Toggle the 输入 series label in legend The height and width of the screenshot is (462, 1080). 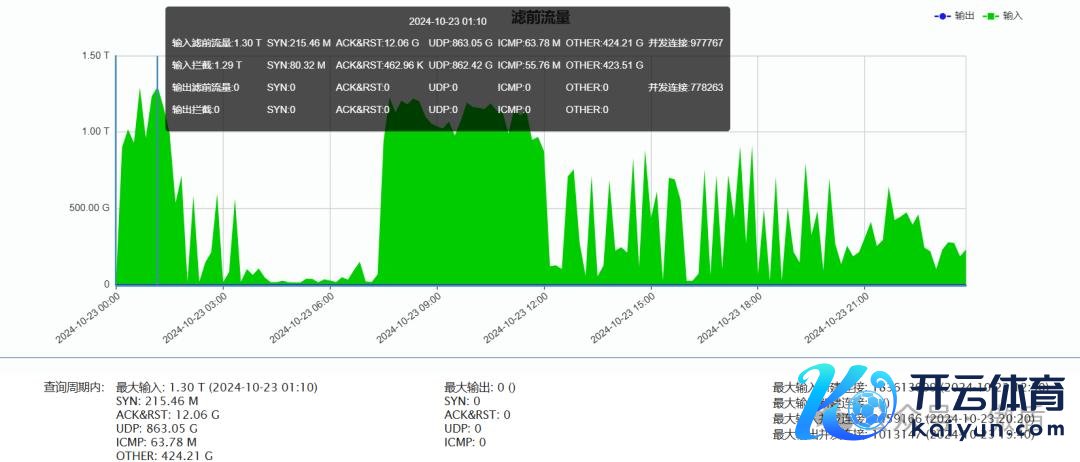tap(1013, 16)
